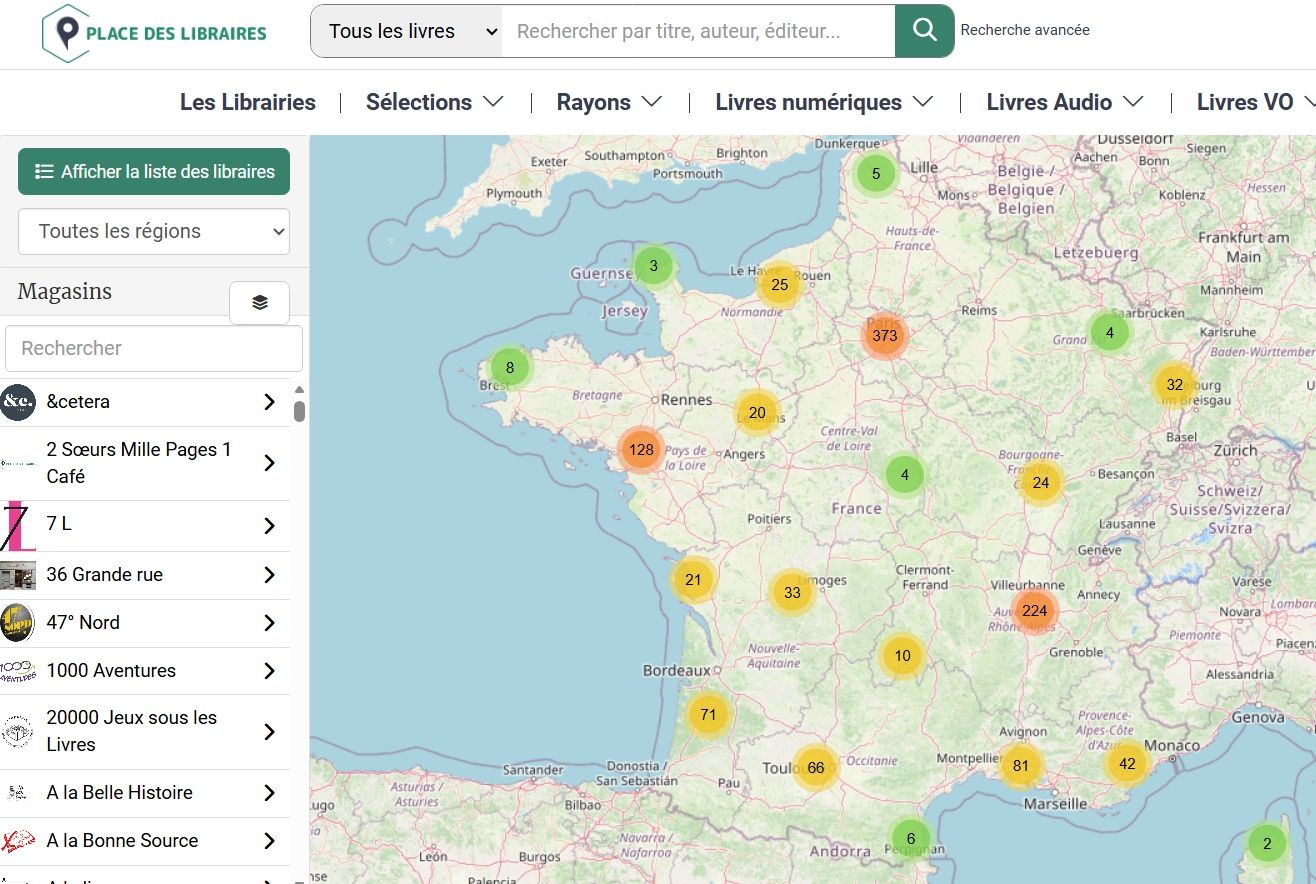This screenshot has width=1316, height=884.
Task: Click the store list scrollbar handle
Action: [x=299, y=411]
